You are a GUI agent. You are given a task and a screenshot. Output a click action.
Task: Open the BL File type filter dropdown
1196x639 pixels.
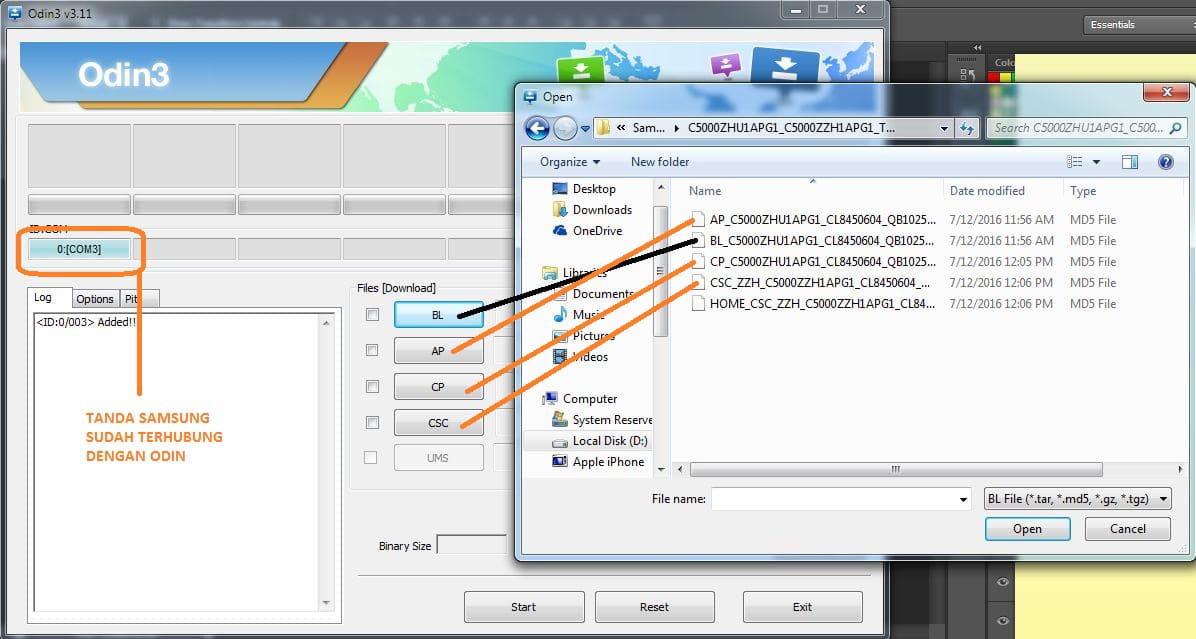click(1078, 499)
